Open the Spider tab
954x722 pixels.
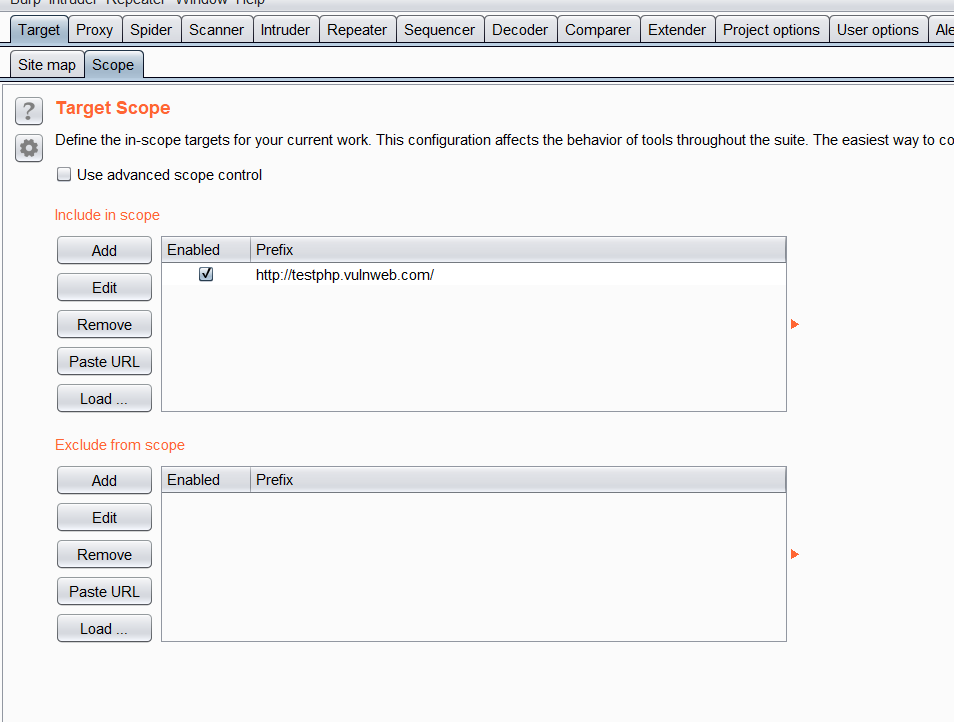coord(151,30)
